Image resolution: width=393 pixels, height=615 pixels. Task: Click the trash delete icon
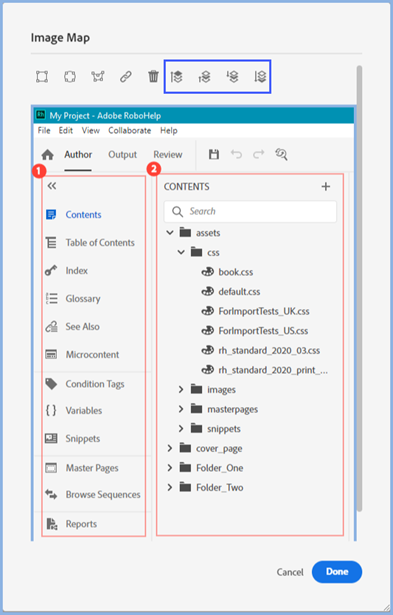point(153,76)
